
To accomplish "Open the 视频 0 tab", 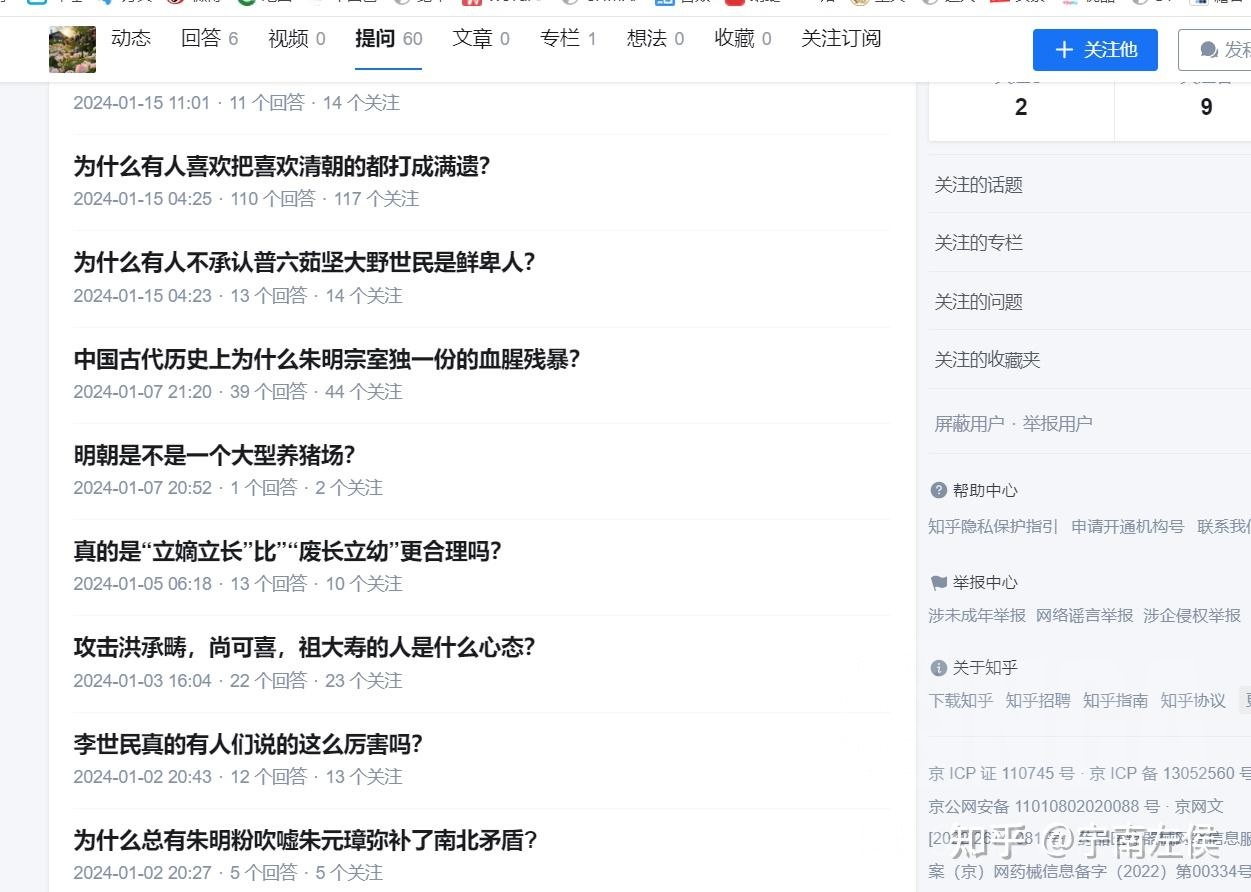I will pyautogui.click(x=297, y=38).
